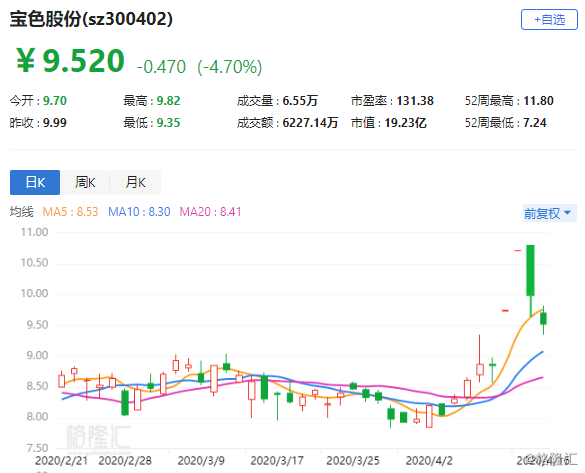This screenshot has width=585, height=473.
Task: Click the 2020/3/9 date axis label
Action: (201, 461)
